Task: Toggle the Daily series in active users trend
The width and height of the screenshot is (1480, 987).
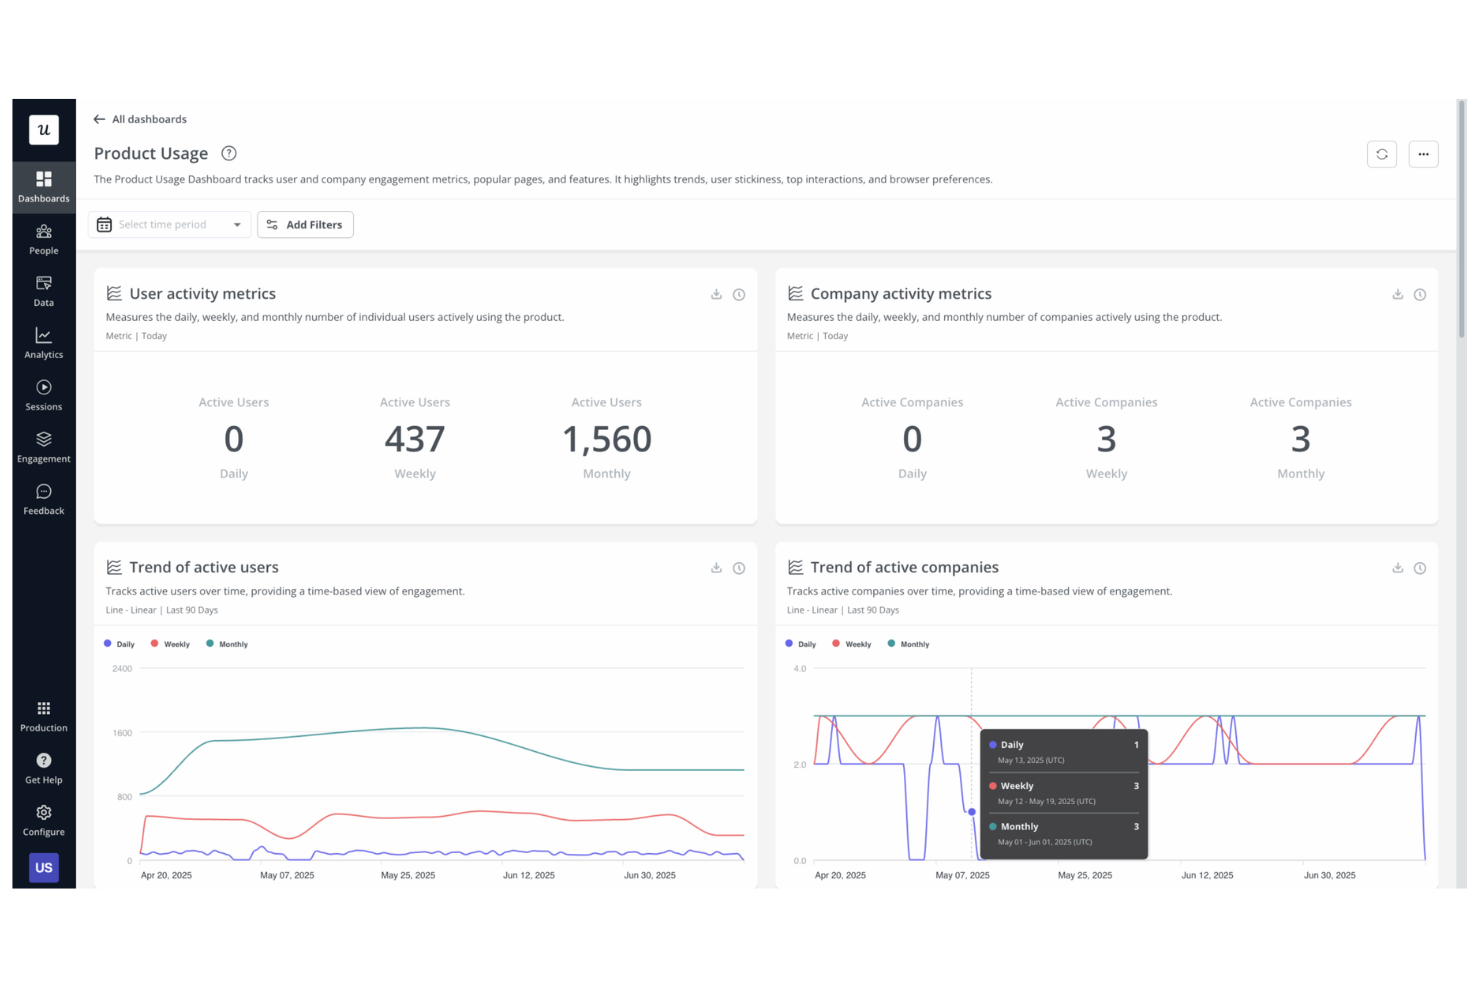Action: 119,643
